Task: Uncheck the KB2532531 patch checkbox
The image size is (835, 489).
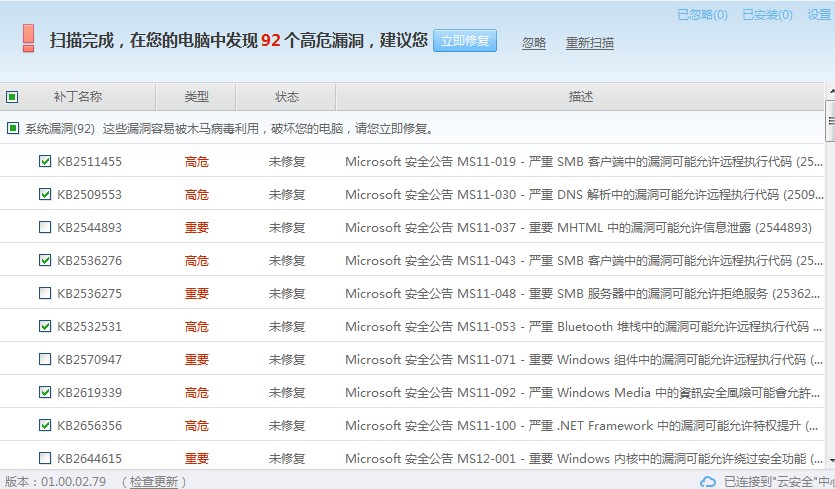Action: pos(45,326)
